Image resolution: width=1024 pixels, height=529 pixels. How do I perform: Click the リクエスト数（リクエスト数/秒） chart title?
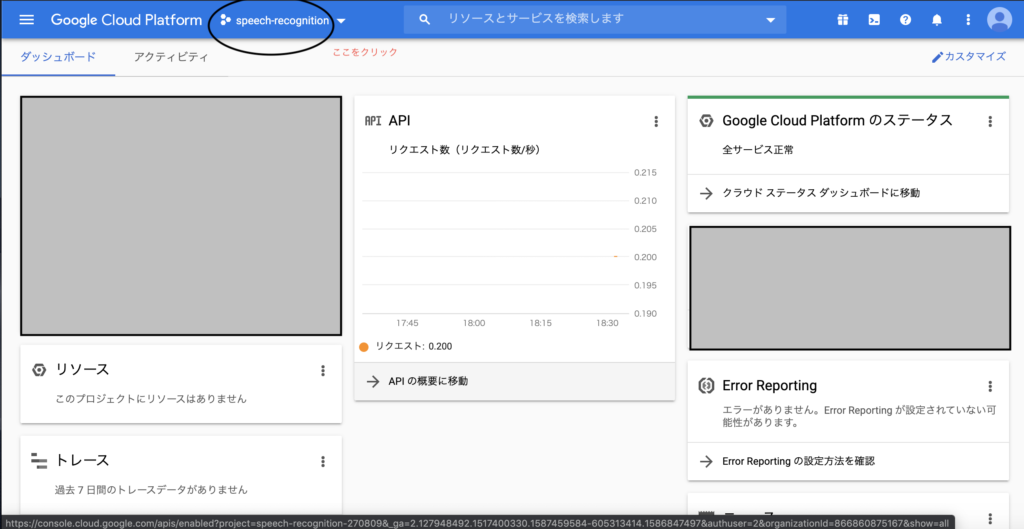pyautogui.click(x=464, y=150)
